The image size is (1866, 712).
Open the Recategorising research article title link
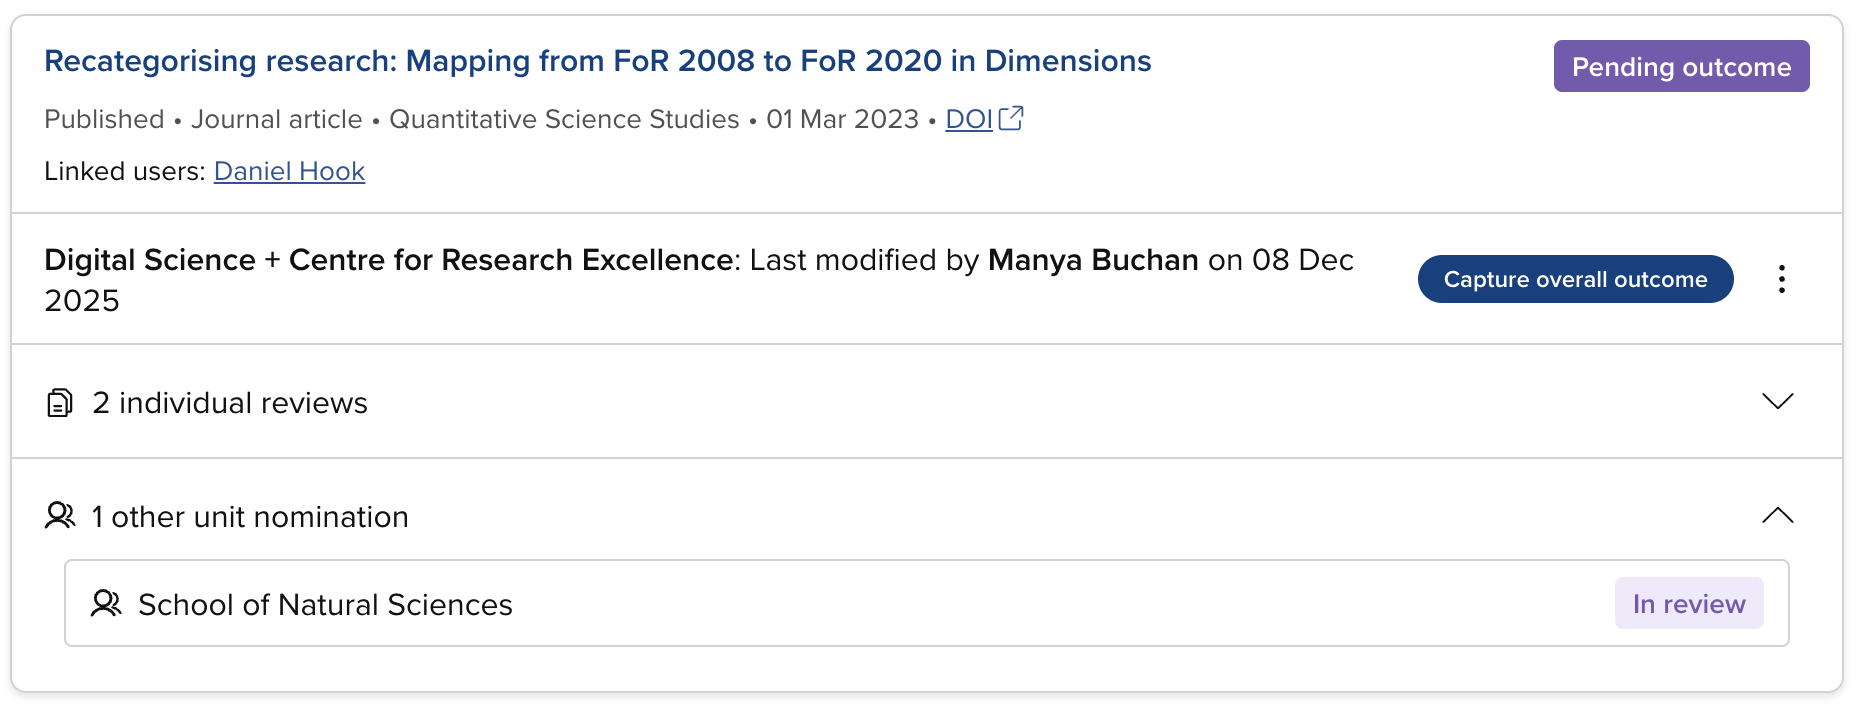[597, 61]
